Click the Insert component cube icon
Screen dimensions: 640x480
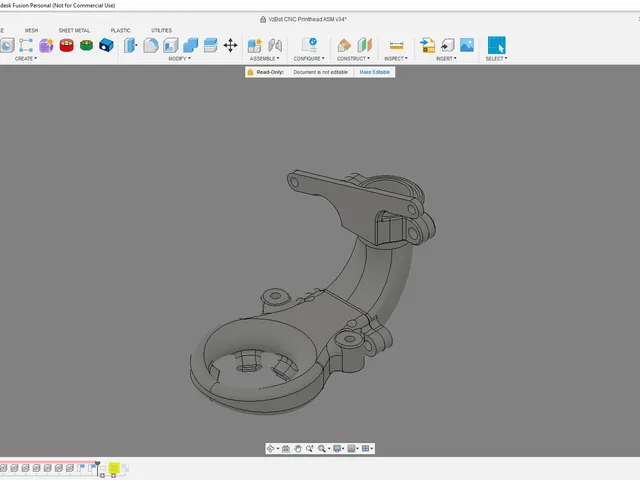[448, 45]
